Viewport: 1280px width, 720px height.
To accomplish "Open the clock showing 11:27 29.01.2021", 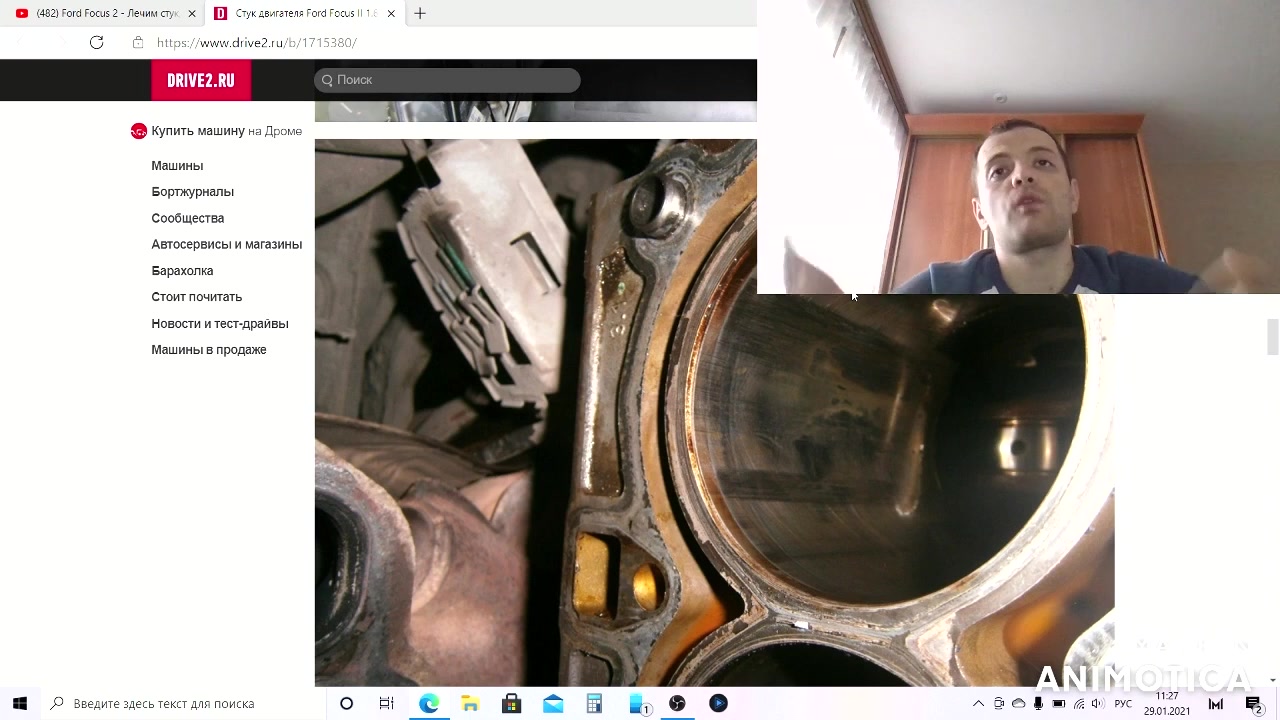I will tap(1167, 704).
